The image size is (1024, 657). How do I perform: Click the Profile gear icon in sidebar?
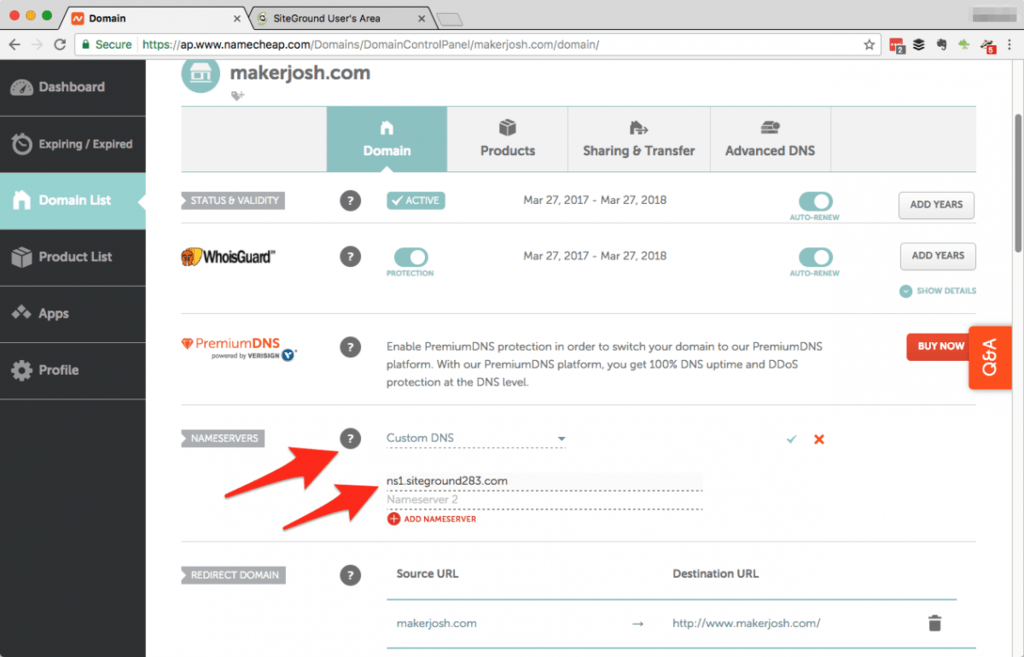pyautogui.click(x=22, y=370)
